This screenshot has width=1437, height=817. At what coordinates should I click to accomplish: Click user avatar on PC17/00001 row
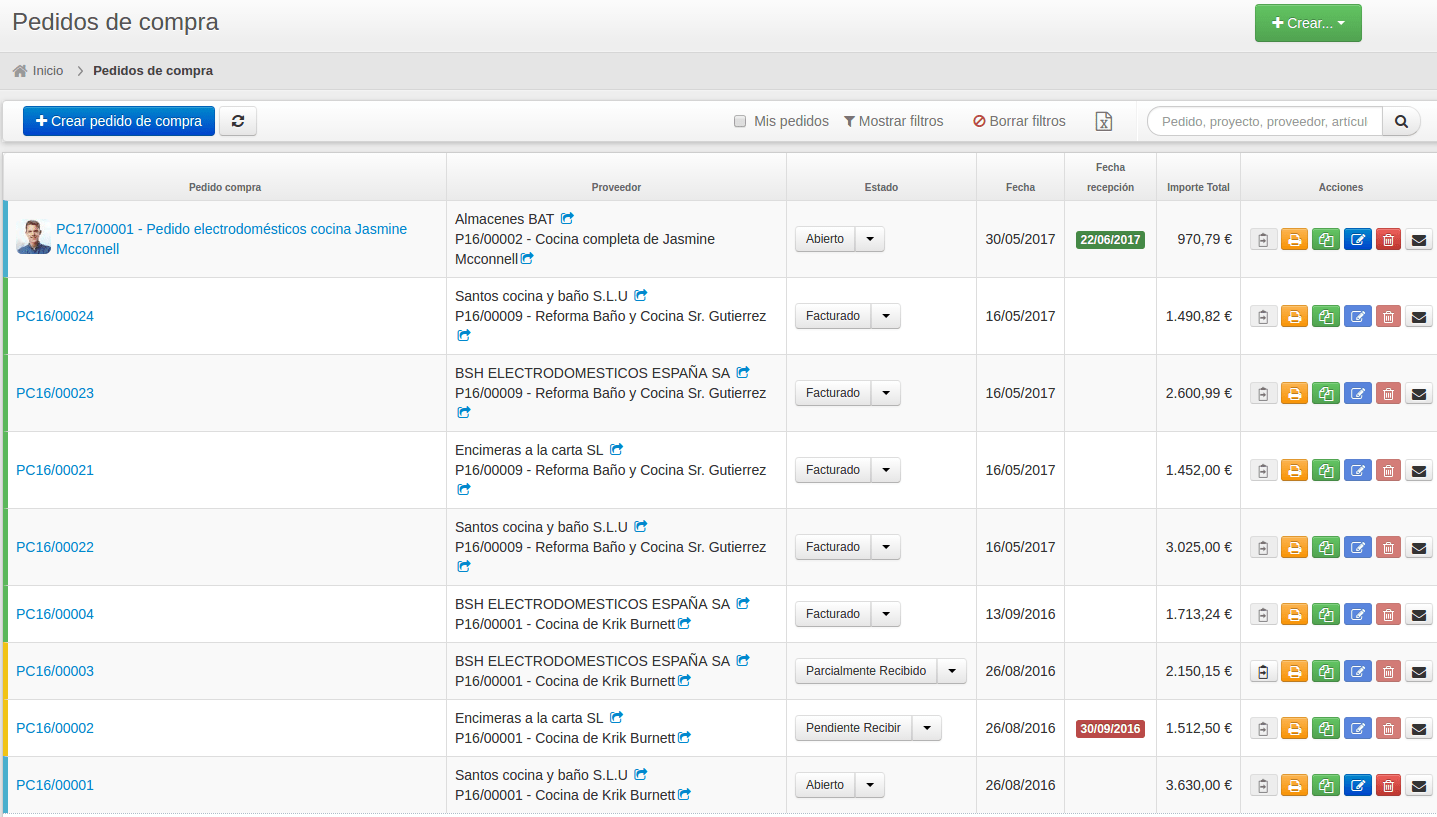(34, 237)
